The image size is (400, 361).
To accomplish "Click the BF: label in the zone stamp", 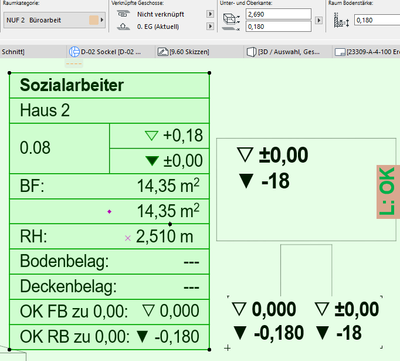I will pyautogui.click(x=32, y=186).
